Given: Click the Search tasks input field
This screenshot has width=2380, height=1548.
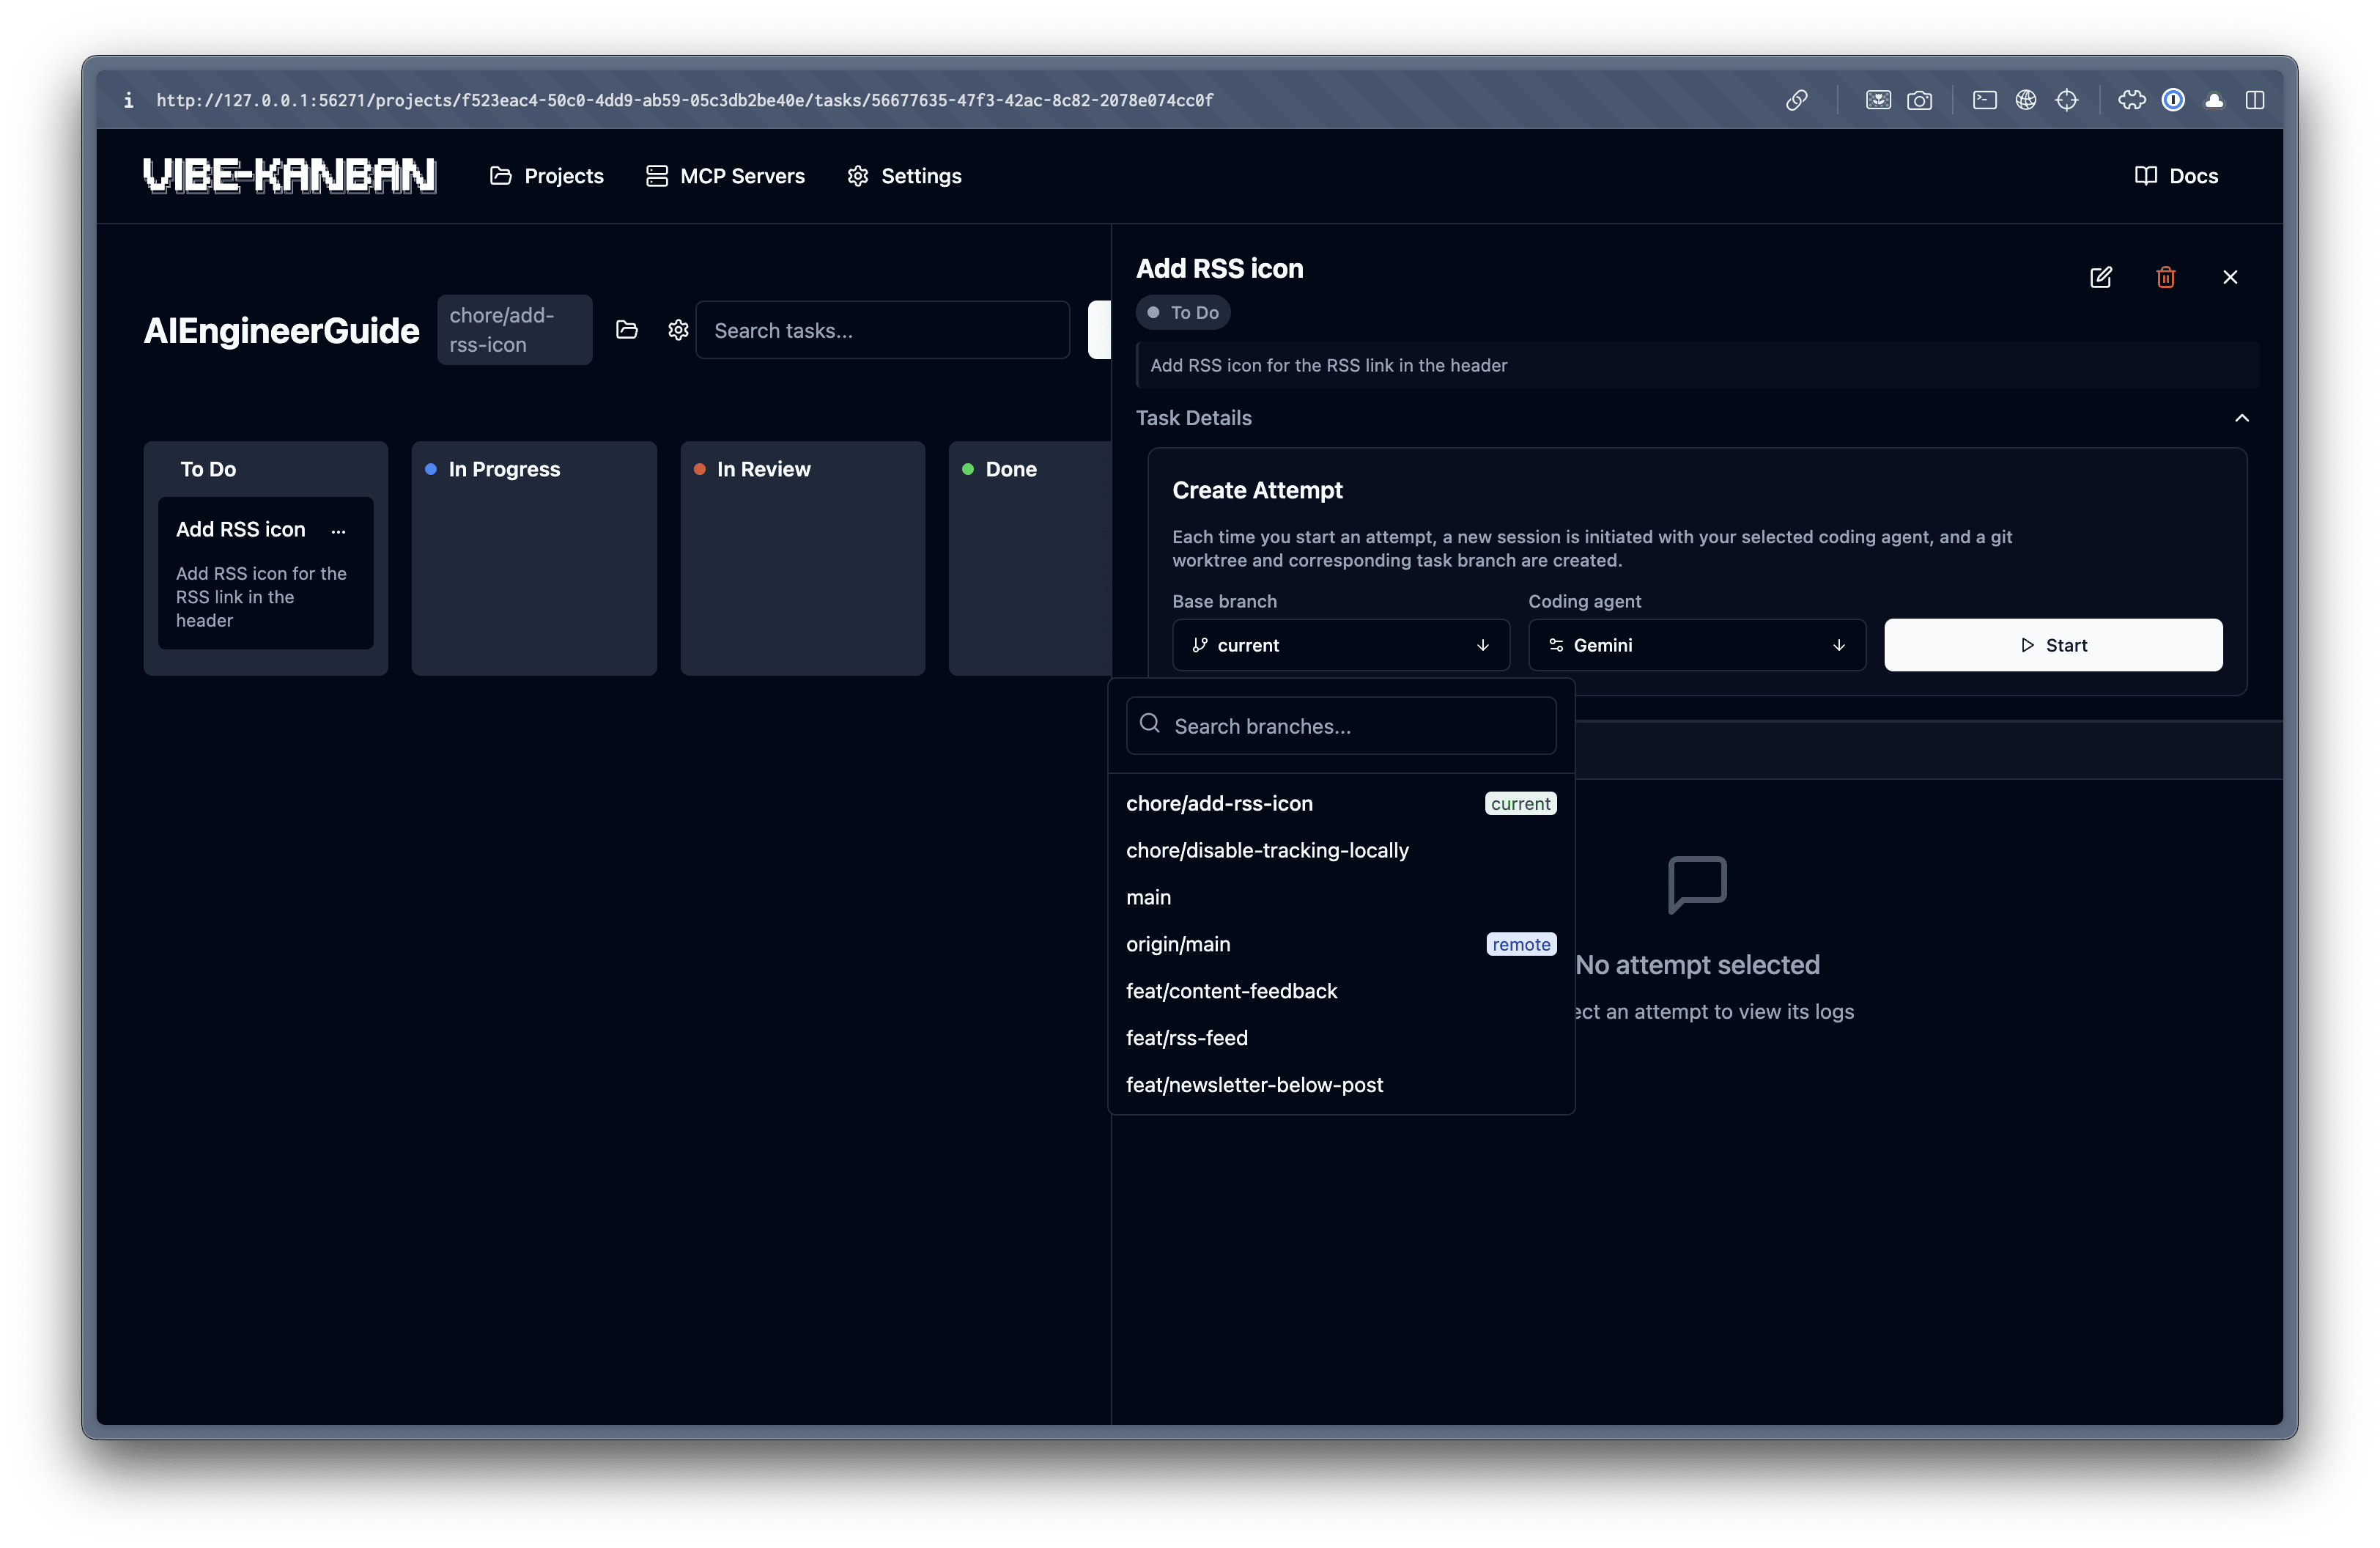Looking at the screenshot, I should point(882,330).
